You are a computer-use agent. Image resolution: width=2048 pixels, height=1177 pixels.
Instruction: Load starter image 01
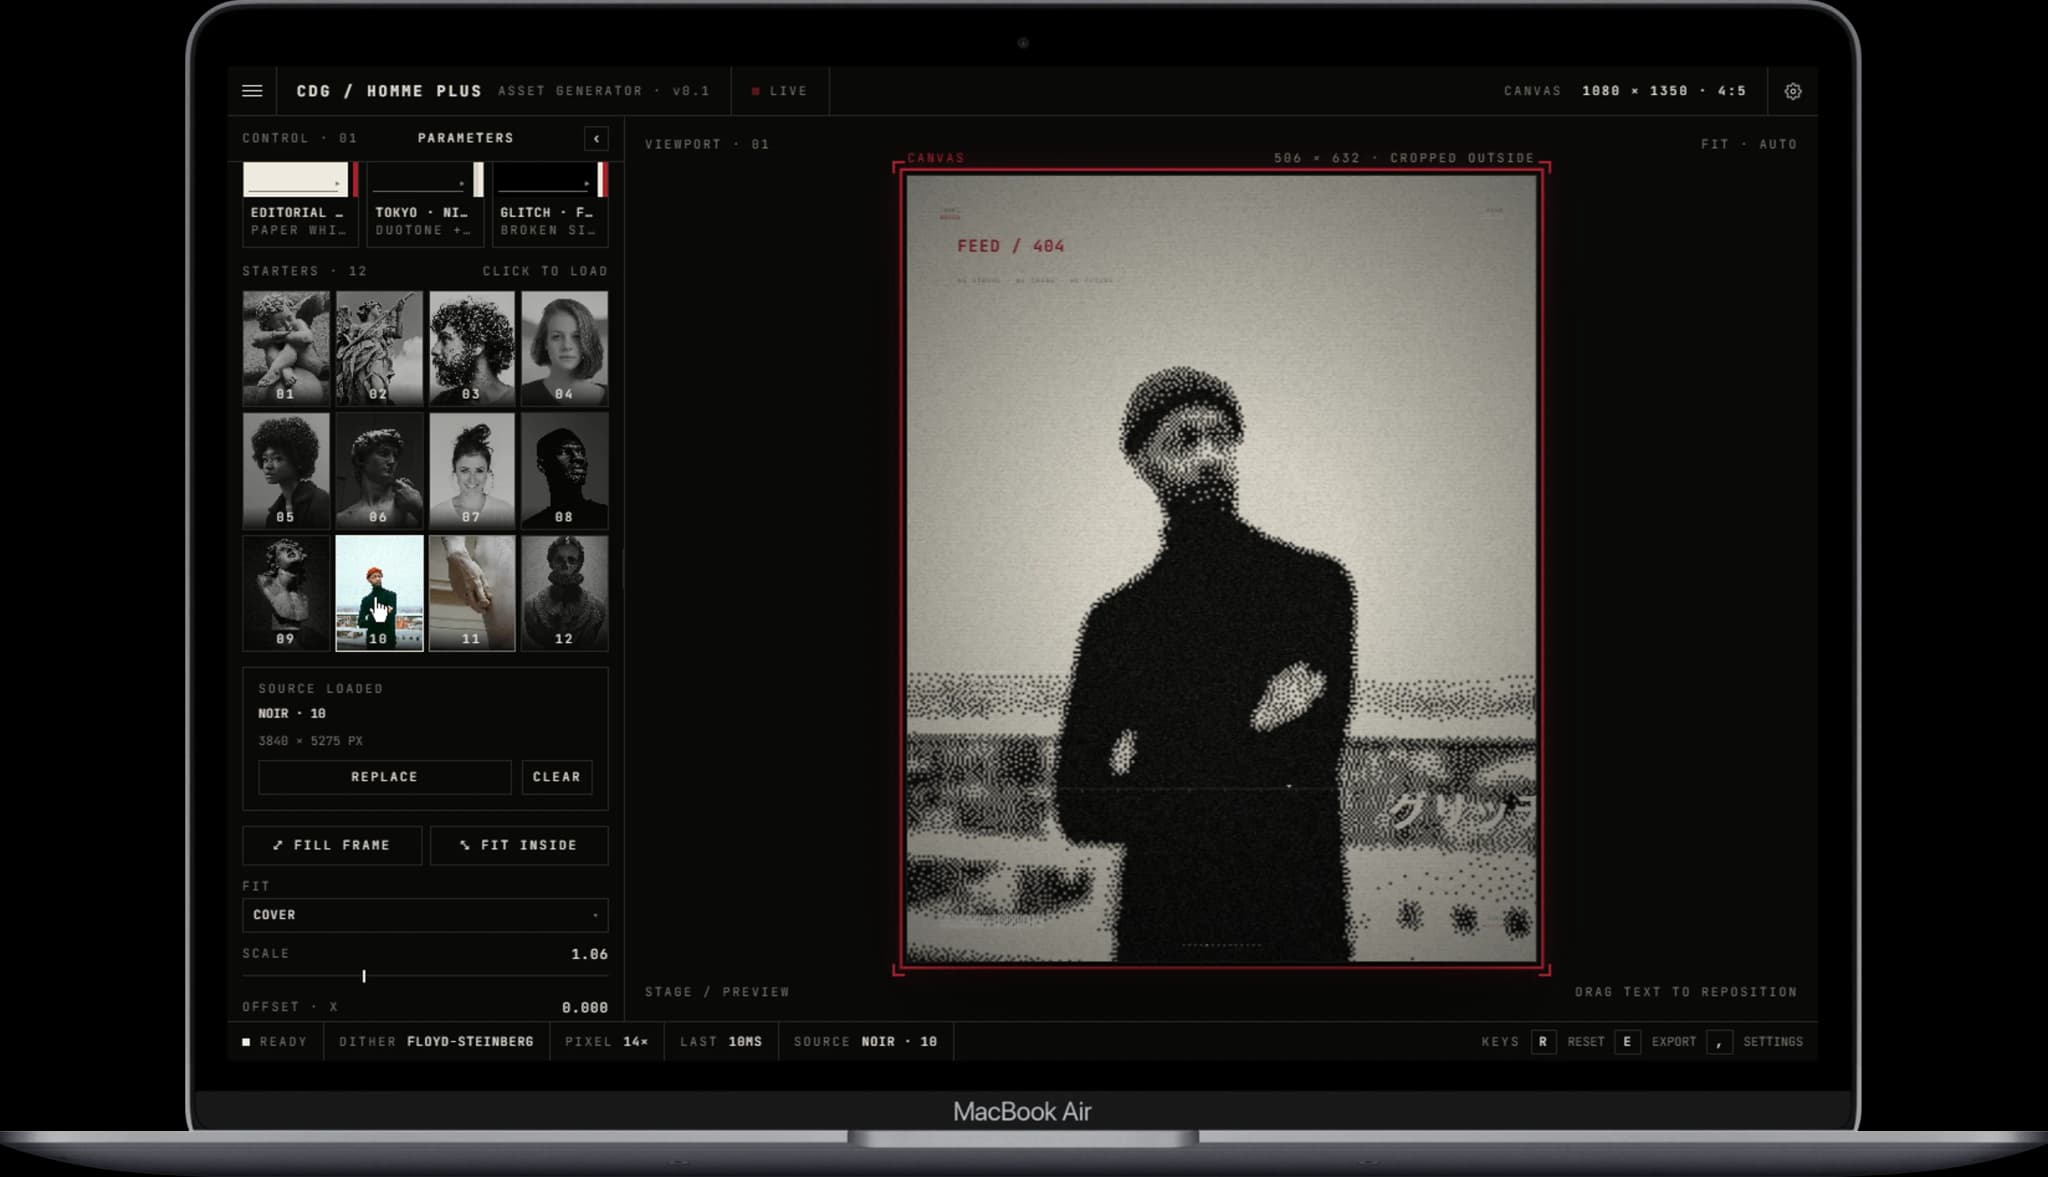(x=286, y=347)
